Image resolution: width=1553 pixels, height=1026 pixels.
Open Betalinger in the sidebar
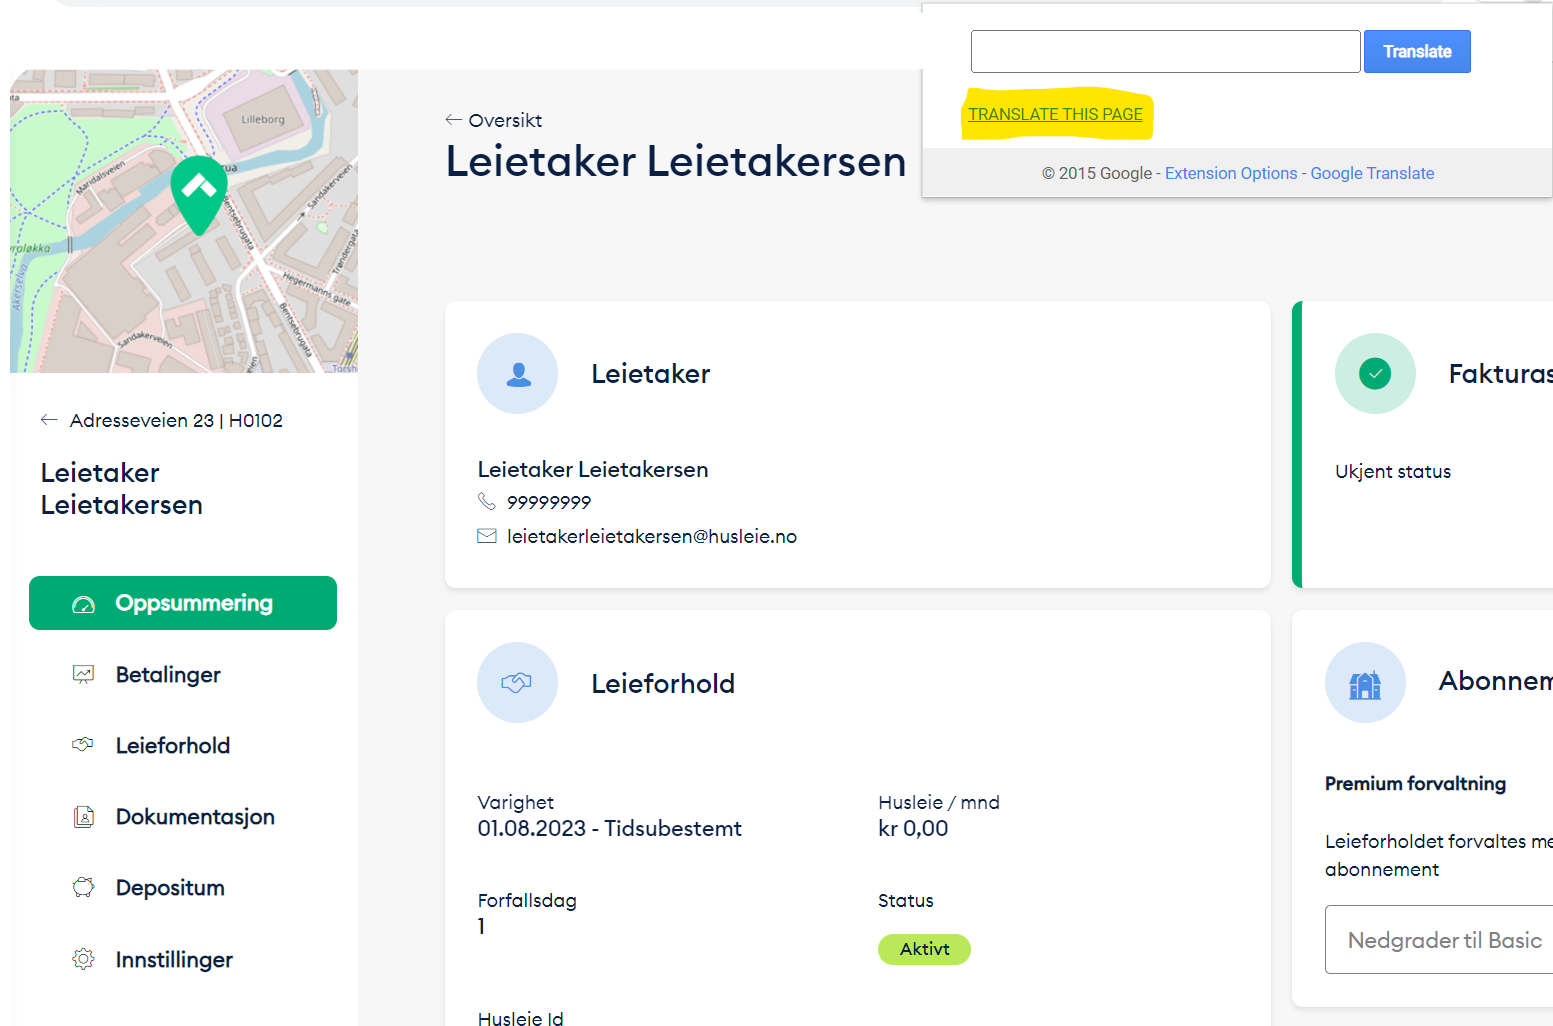tap(168, 675)
